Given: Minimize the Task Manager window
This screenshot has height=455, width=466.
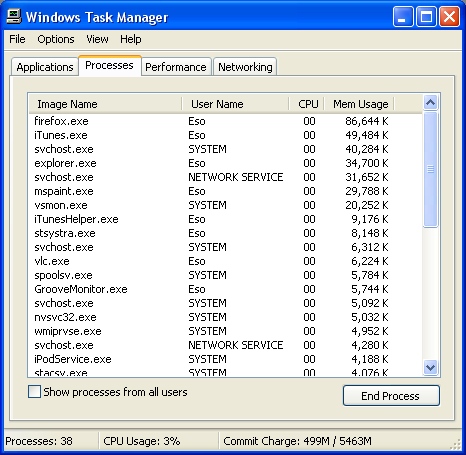Looking at the screenshot, I should [x=403, y=17].
